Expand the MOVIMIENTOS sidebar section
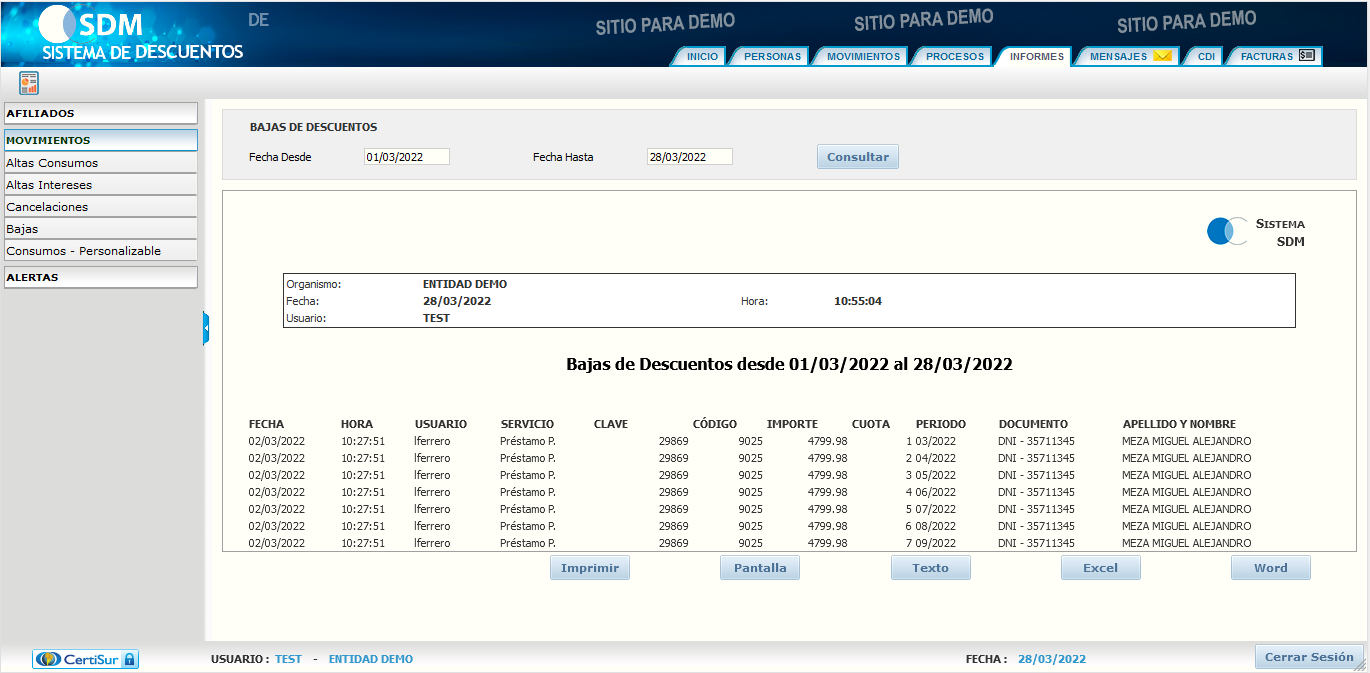This screenshot has width=1370, height=673. [x=100, y=141]
